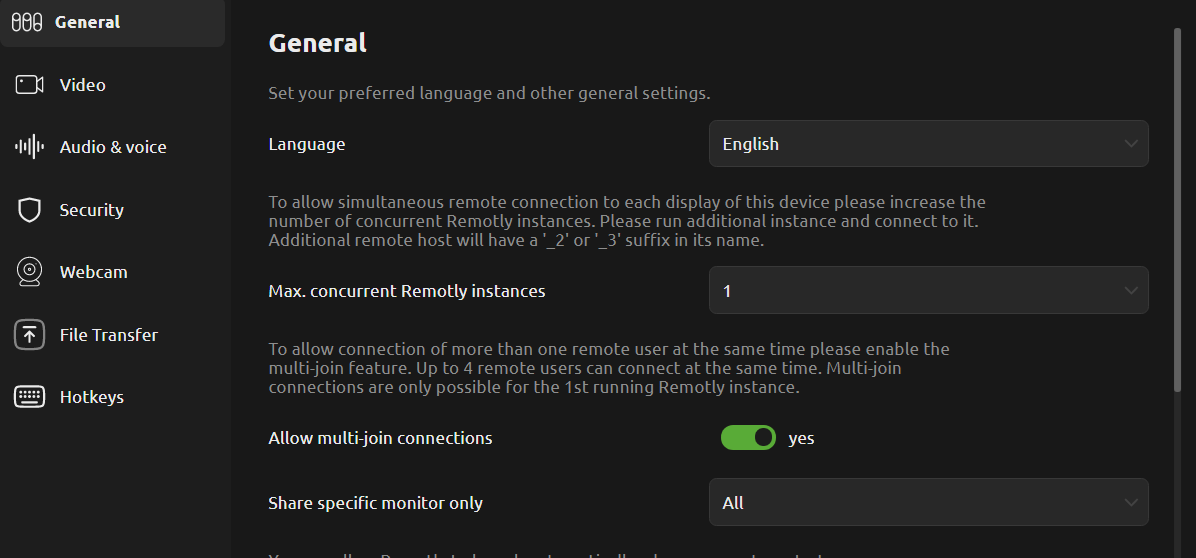Click the Webcam icon

pyautogui.click(x=29, y=272)
